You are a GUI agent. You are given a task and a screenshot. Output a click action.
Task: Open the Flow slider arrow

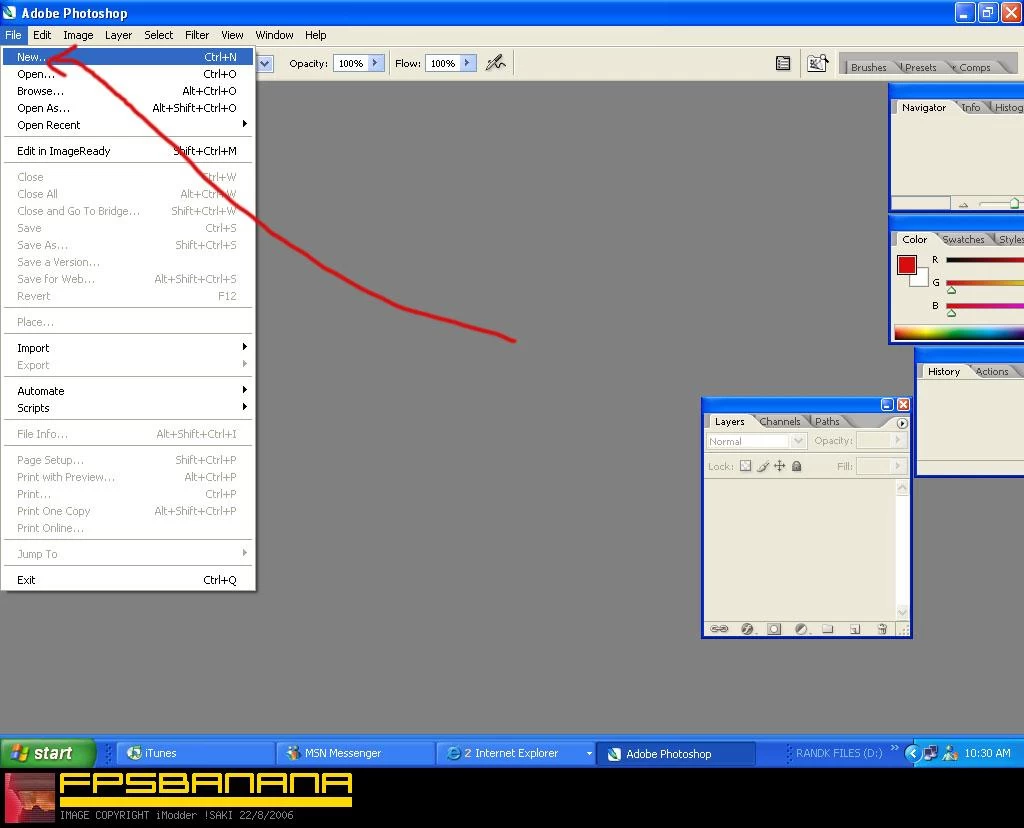pyautogui.click(x=467, y=63)
